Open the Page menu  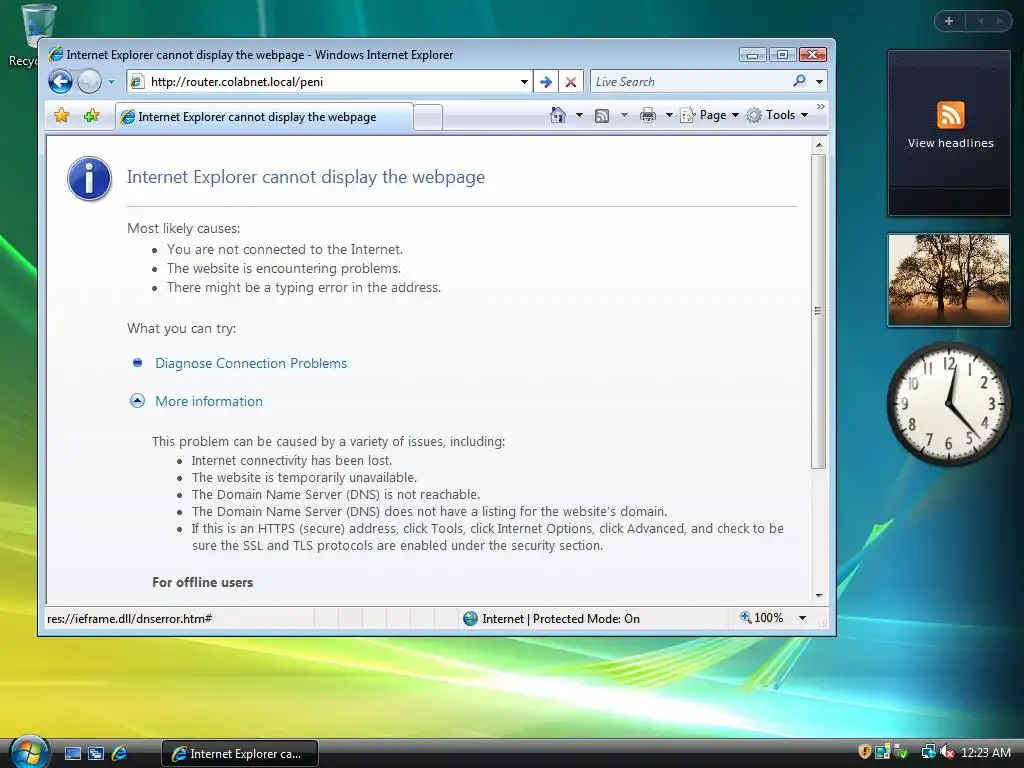pyautogui.click(x=710, y=115)
